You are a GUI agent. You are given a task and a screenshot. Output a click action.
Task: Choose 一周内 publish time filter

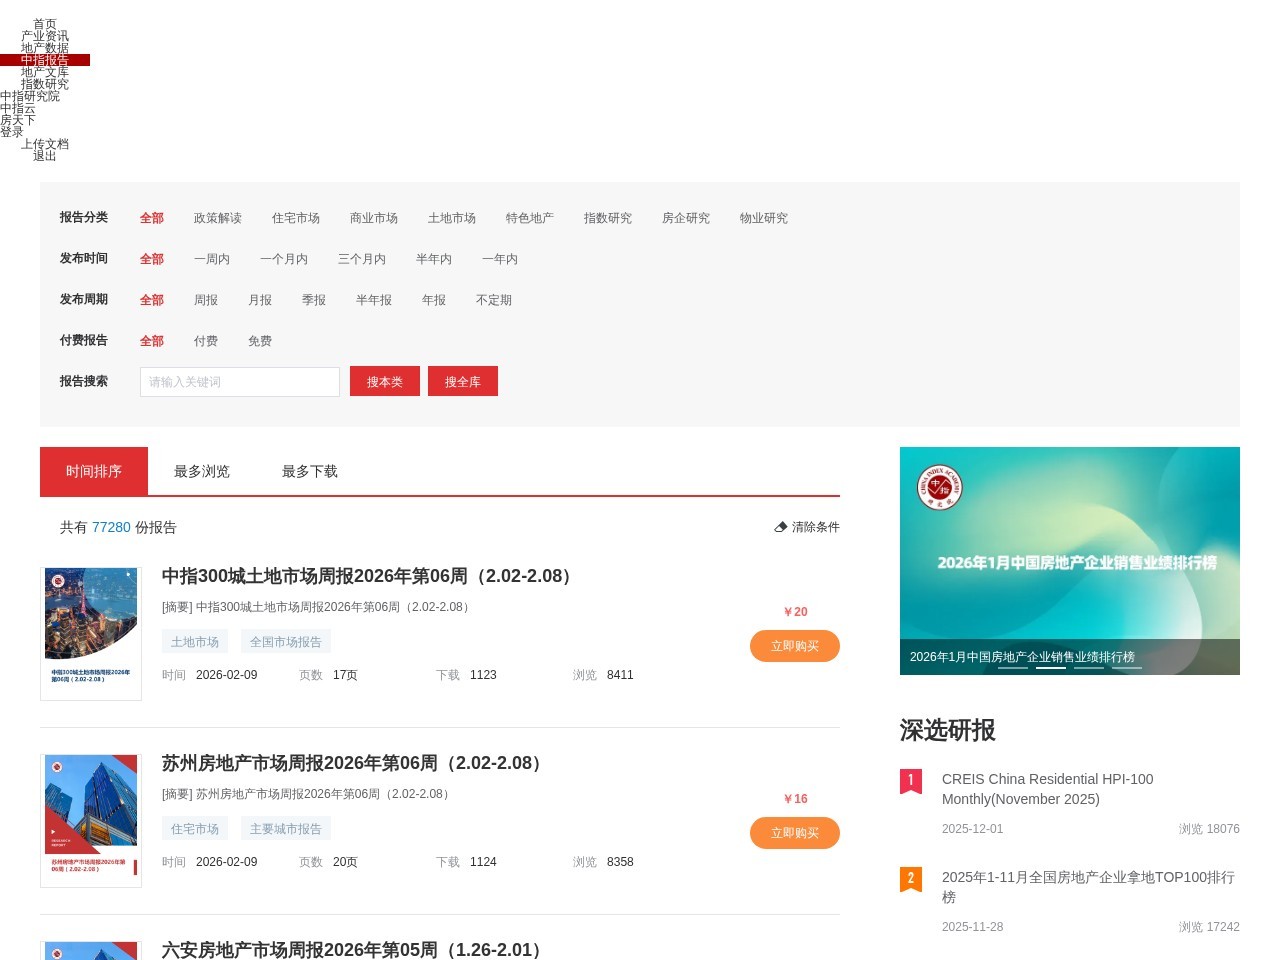tap(212, 259)
